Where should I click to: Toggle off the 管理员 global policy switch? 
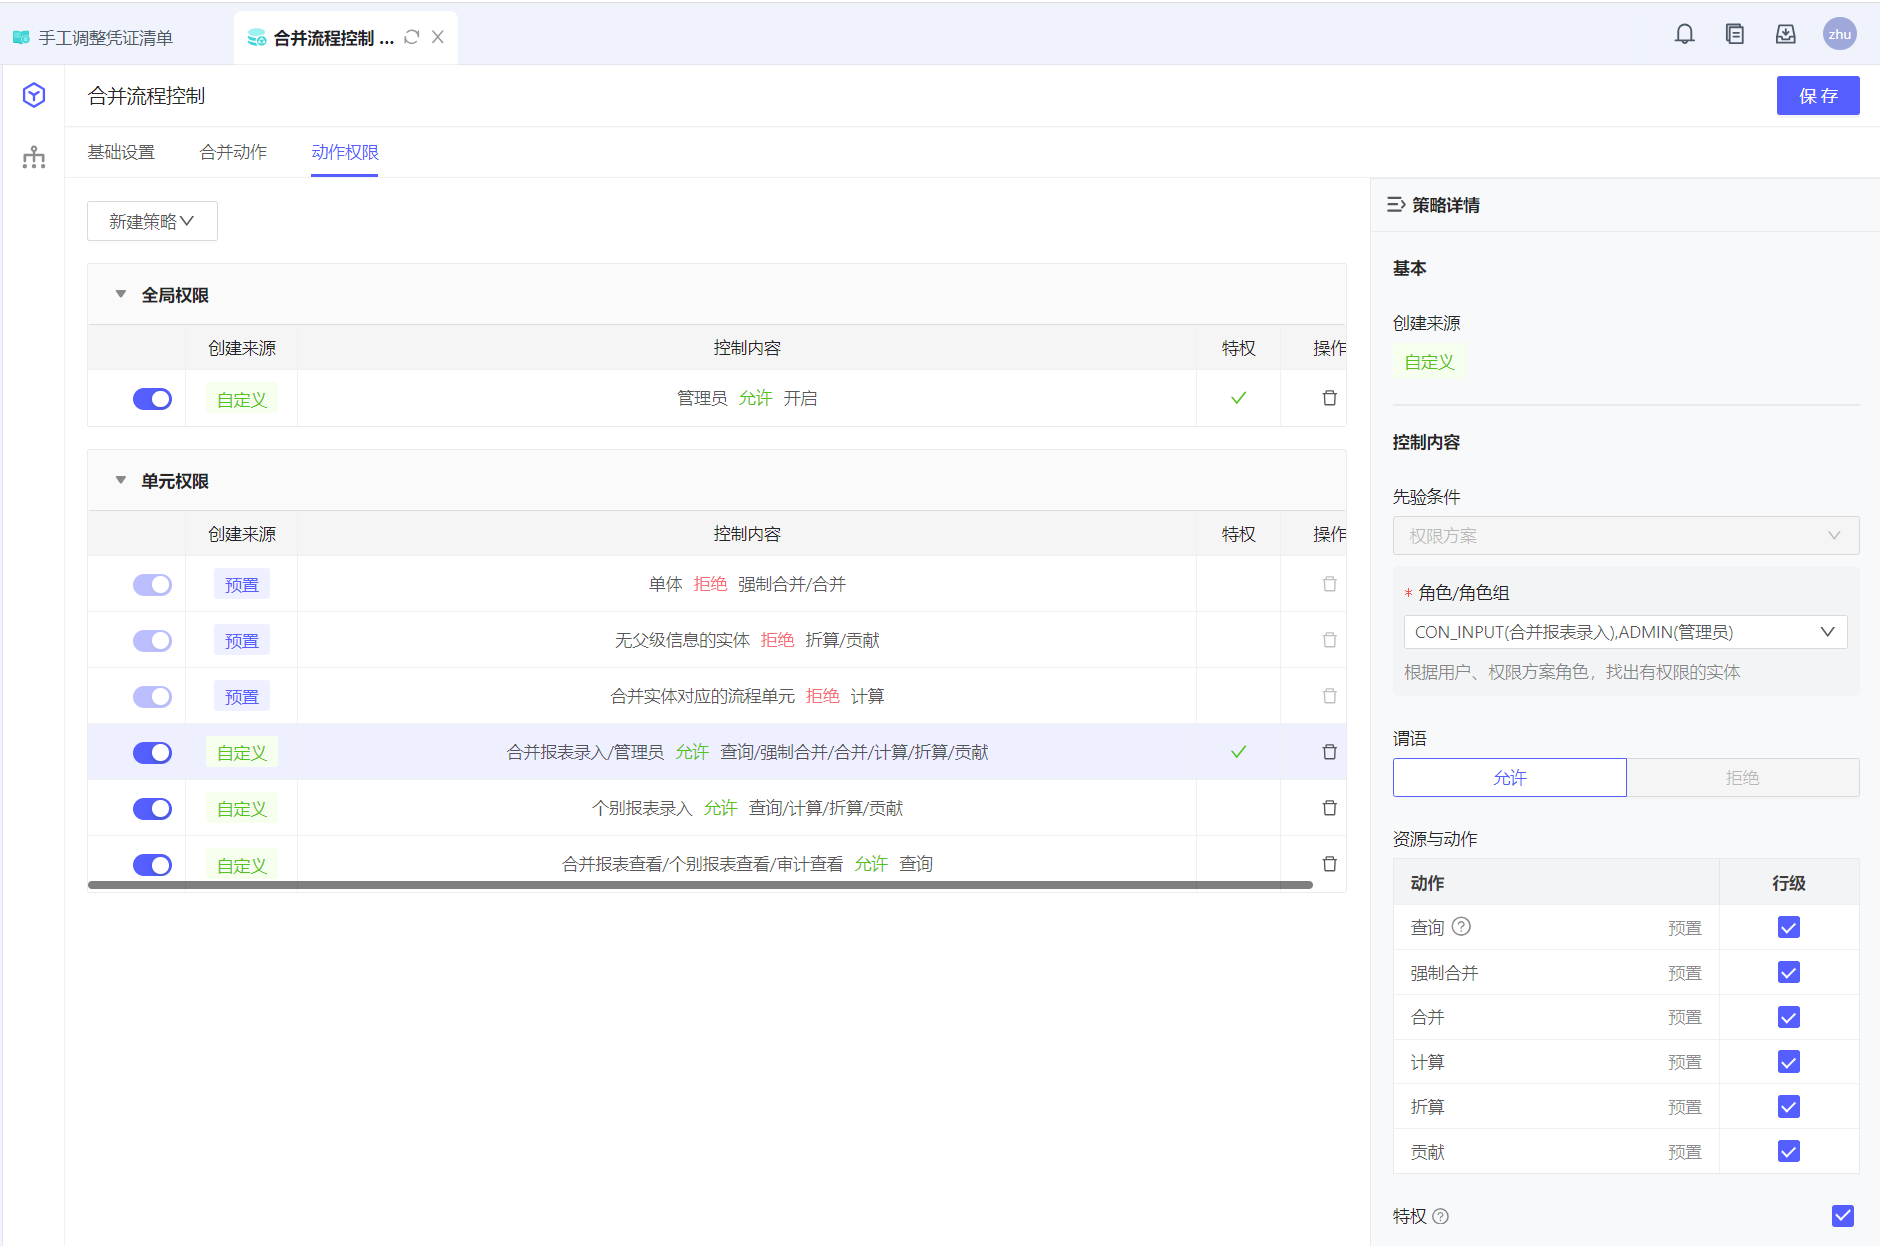click(x=152, y=399)
